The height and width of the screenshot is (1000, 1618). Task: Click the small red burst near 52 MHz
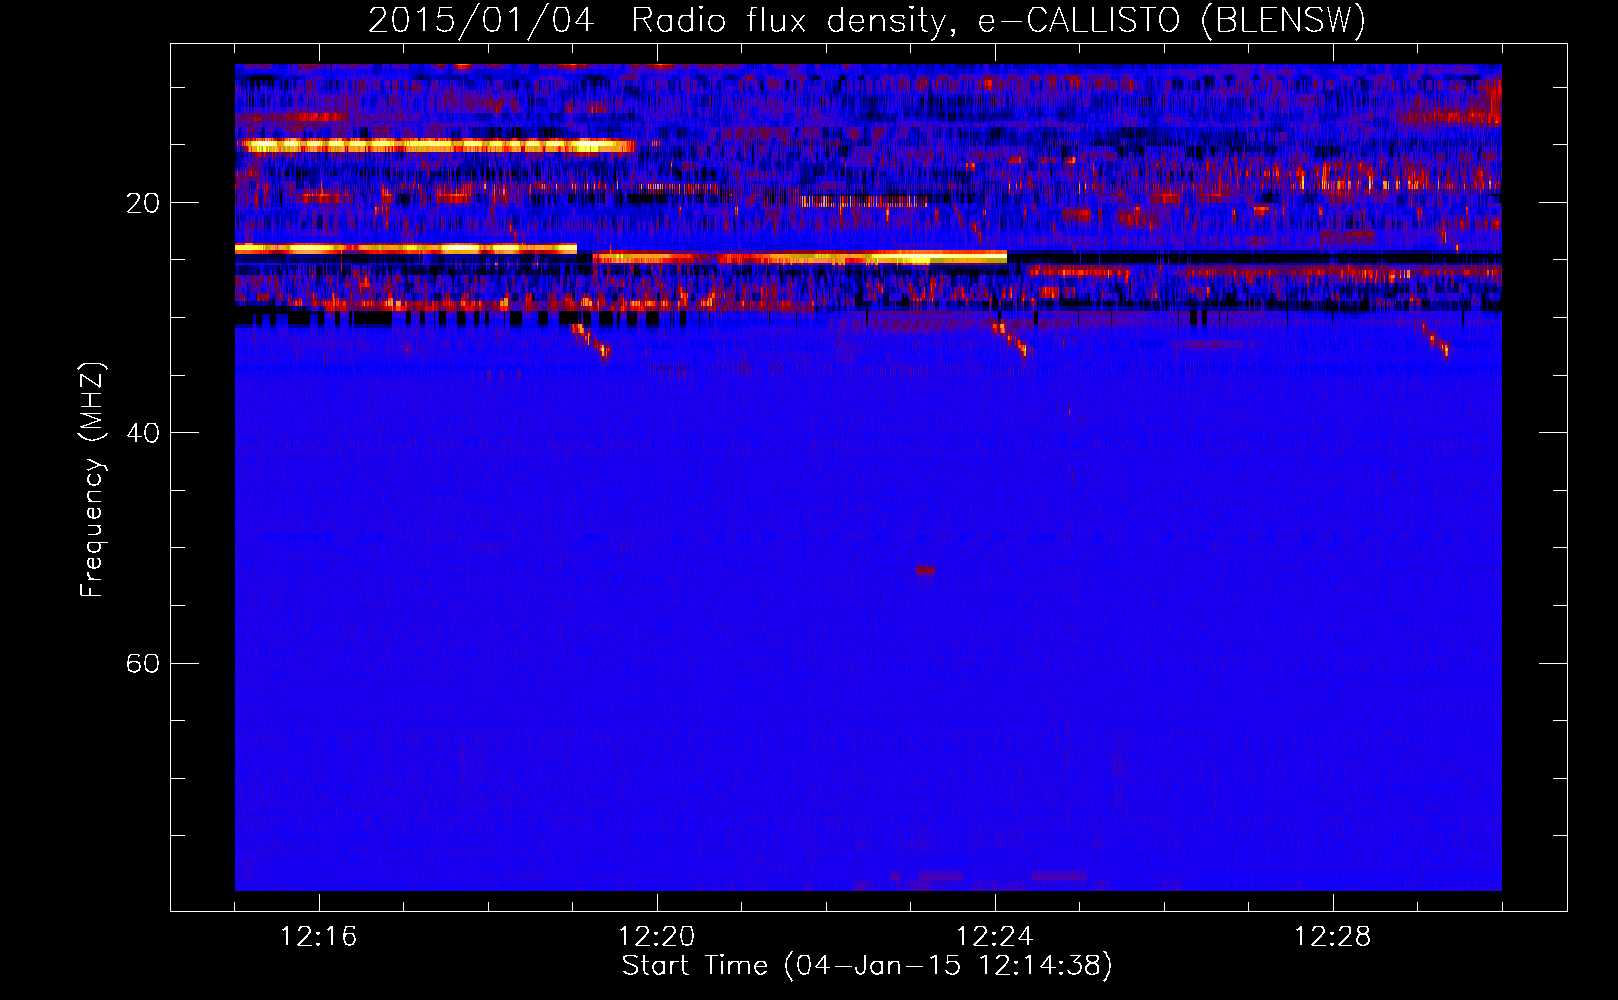pyautogui.click(x=926, y=570)
